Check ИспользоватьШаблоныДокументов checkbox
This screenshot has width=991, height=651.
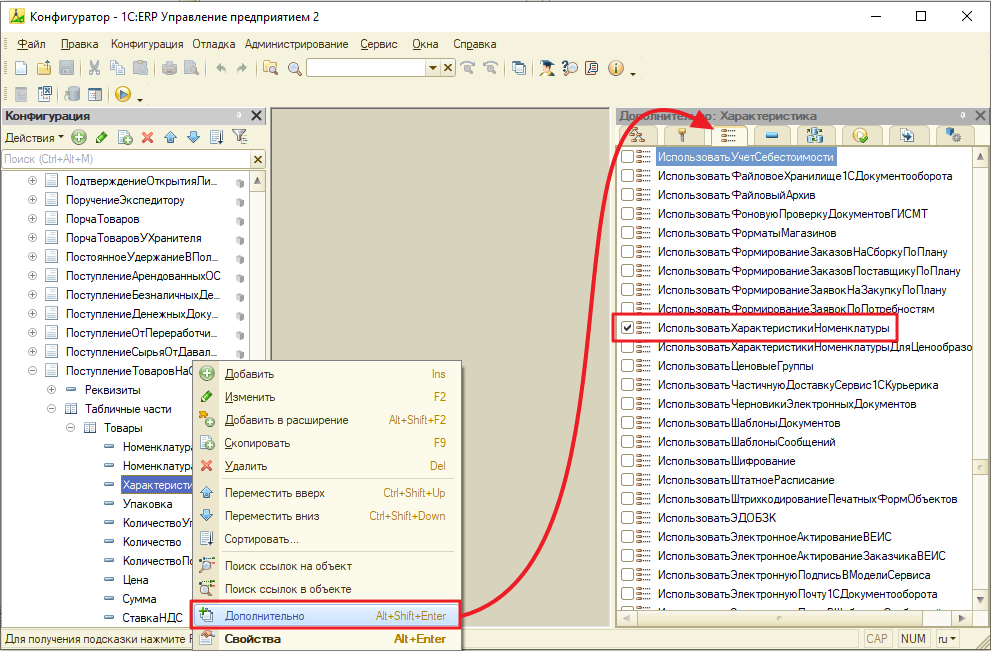coord(627,423)
